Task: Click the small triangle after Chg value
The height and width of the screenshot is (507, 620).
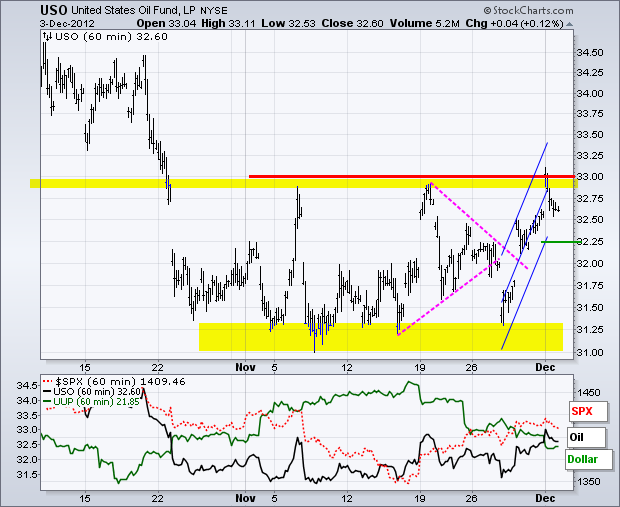Action: tap(569, 24)
